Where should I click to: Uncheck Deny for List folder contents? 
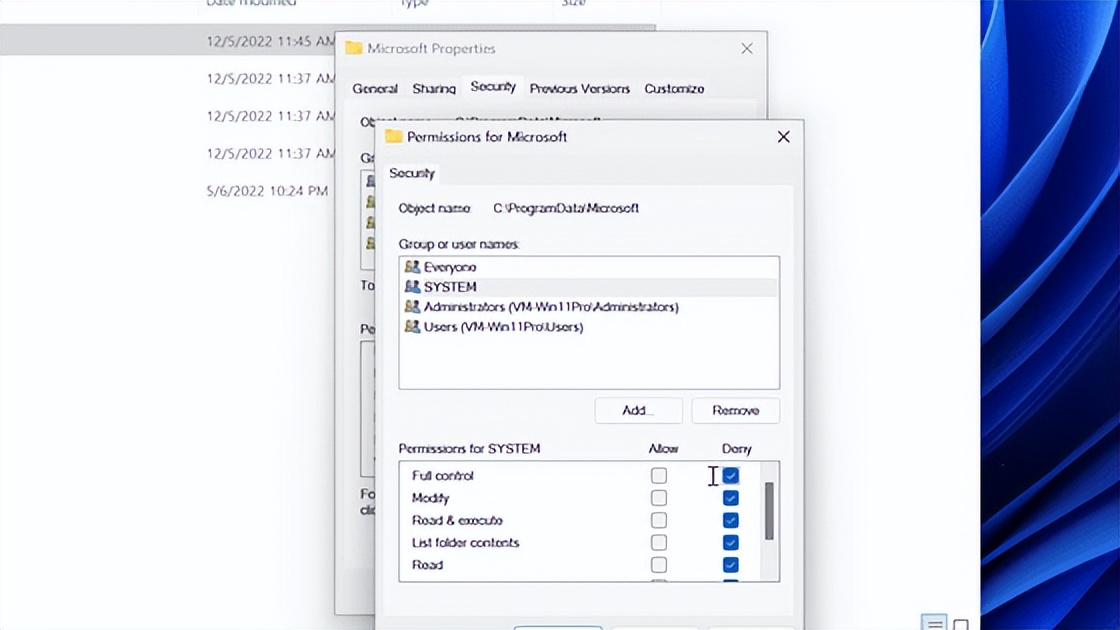pyautogui.click(x=730, y=542)
